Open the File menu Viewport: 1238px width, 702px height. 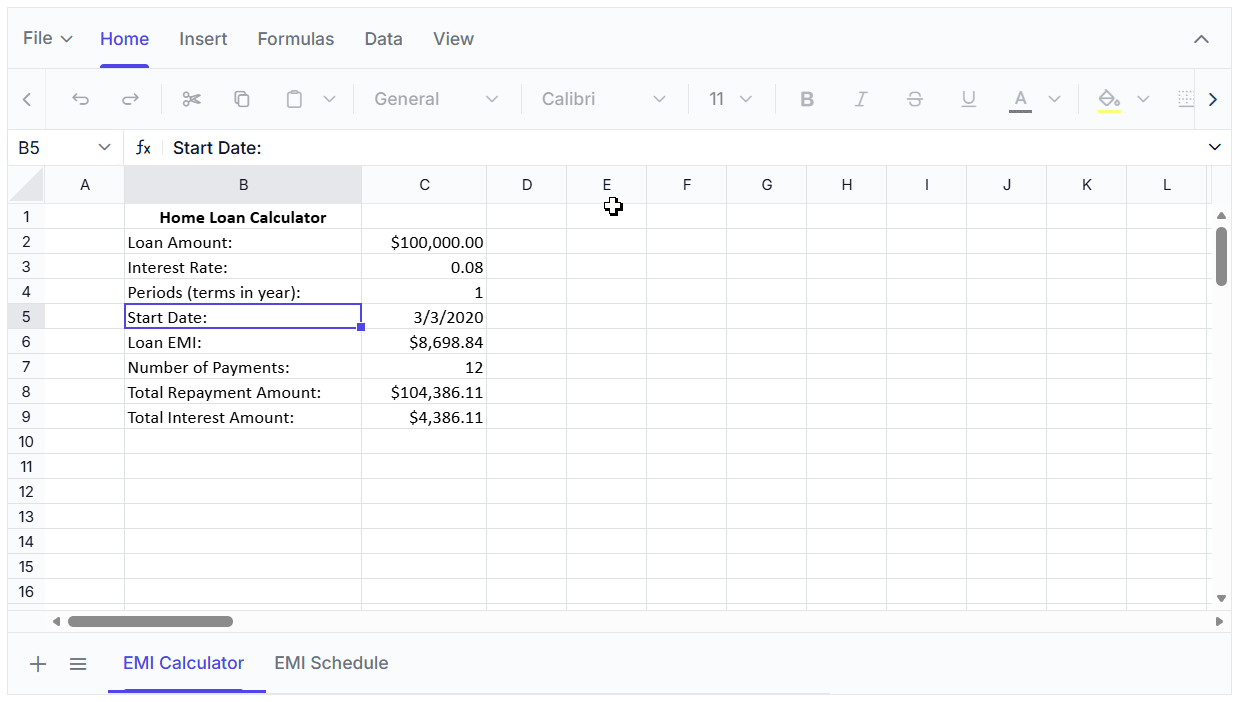coord(47,39)
